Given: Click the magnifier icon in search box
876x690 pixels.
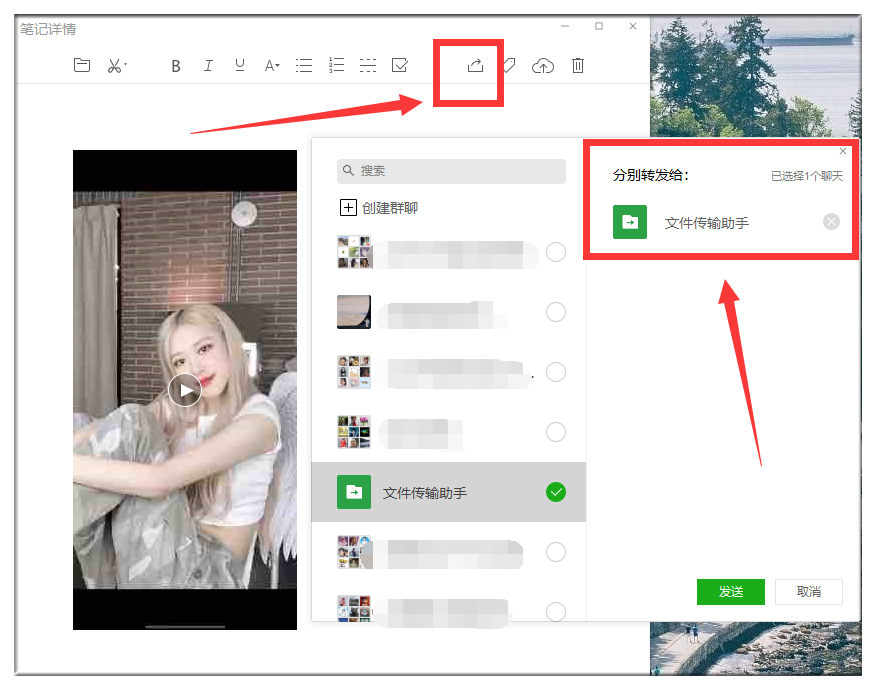Looking at the screenshot, I should pos(348,170).
